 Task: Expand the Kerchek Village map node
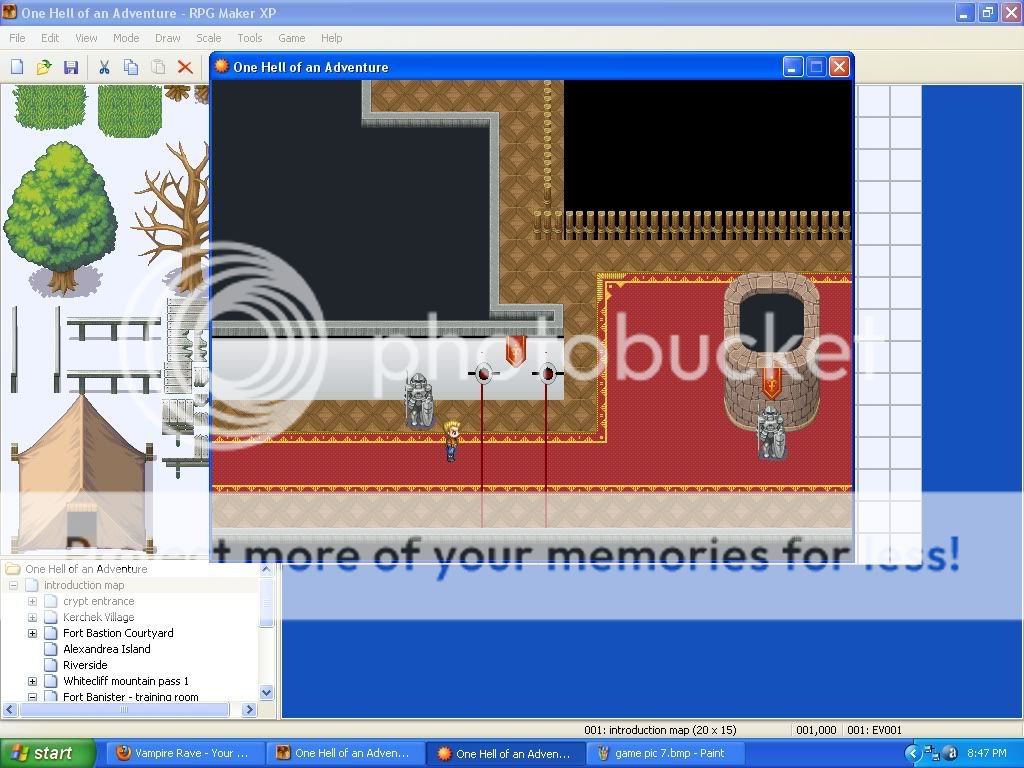click(32, 617)
